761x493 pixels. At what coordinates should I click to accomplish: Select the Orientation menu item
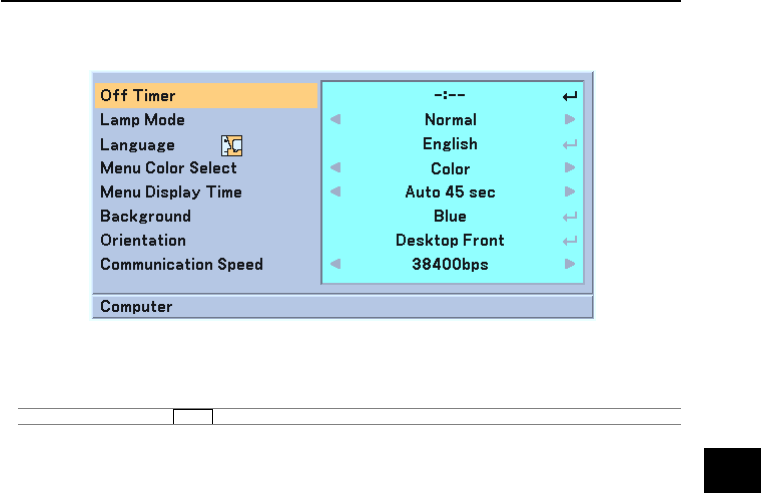click(143, 241)
